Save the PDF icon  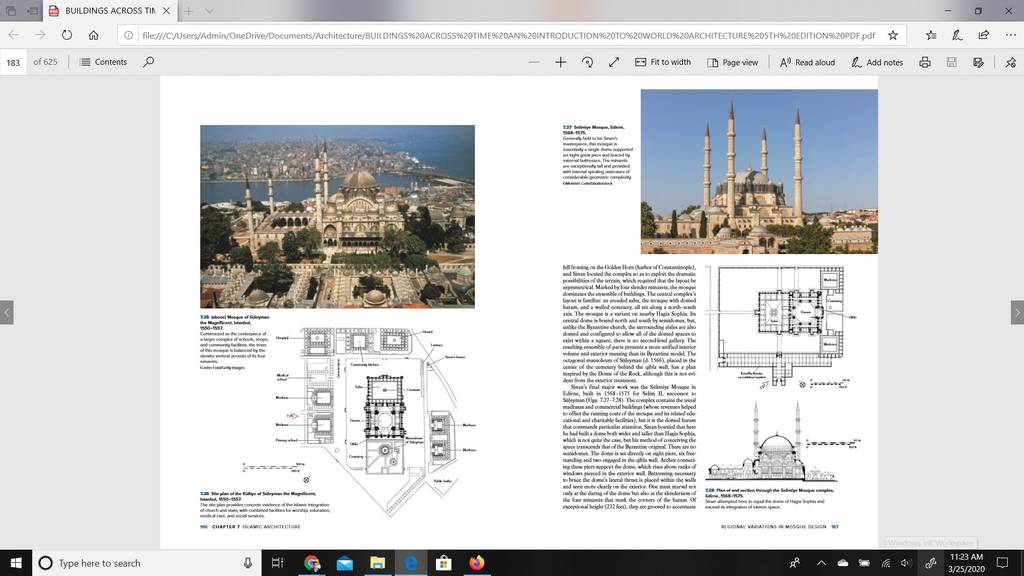point(952,62)
